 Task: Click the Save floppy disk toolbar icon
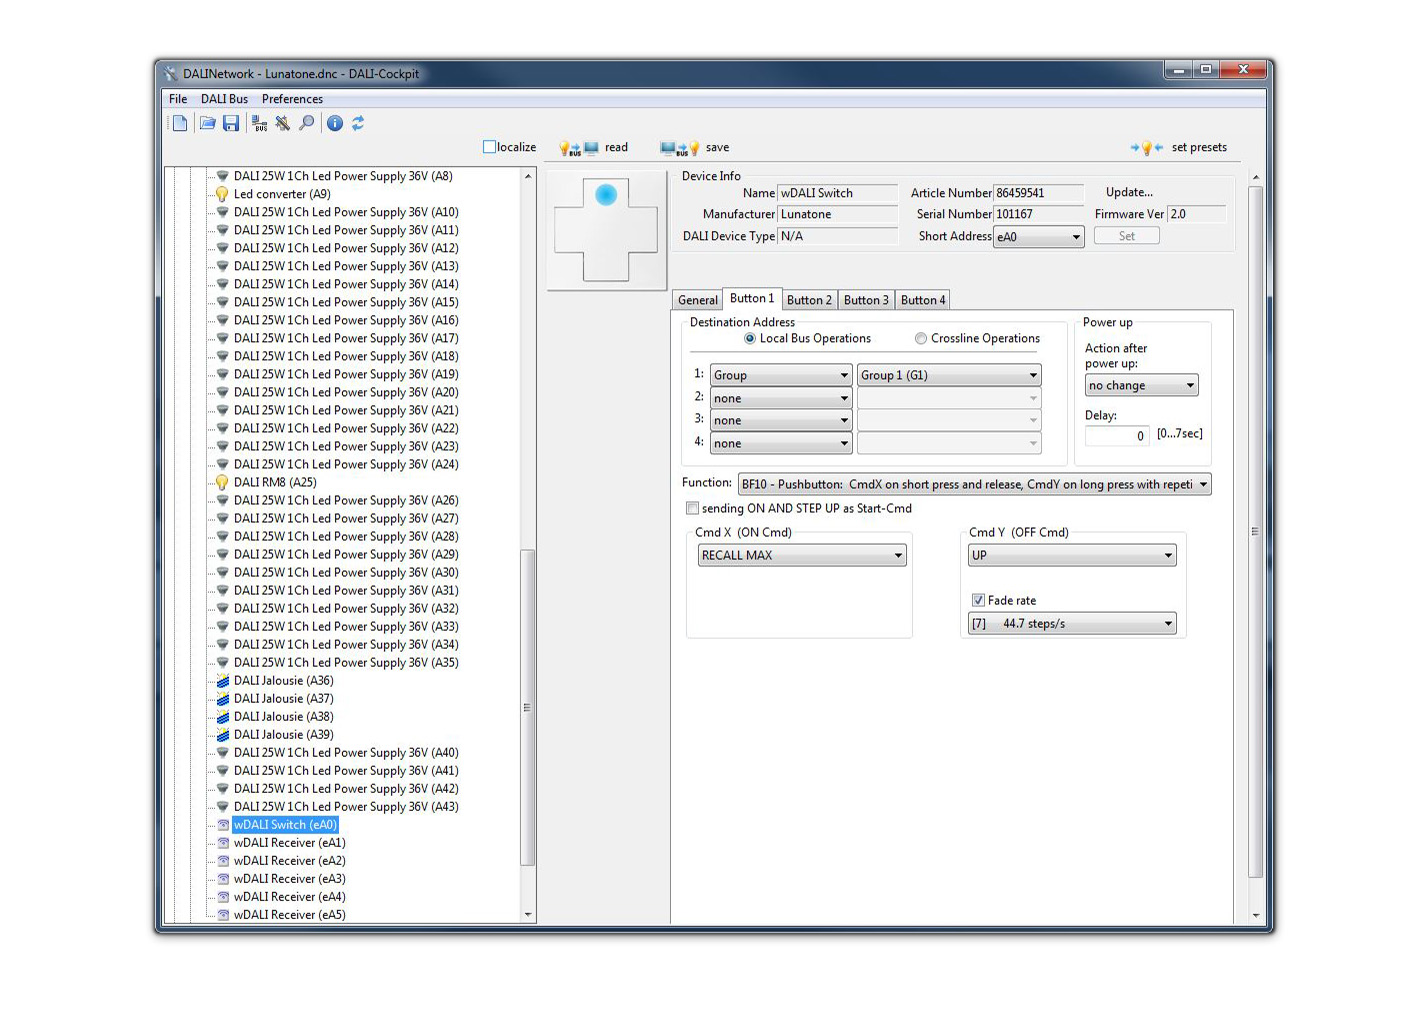(x=231, y=123)
